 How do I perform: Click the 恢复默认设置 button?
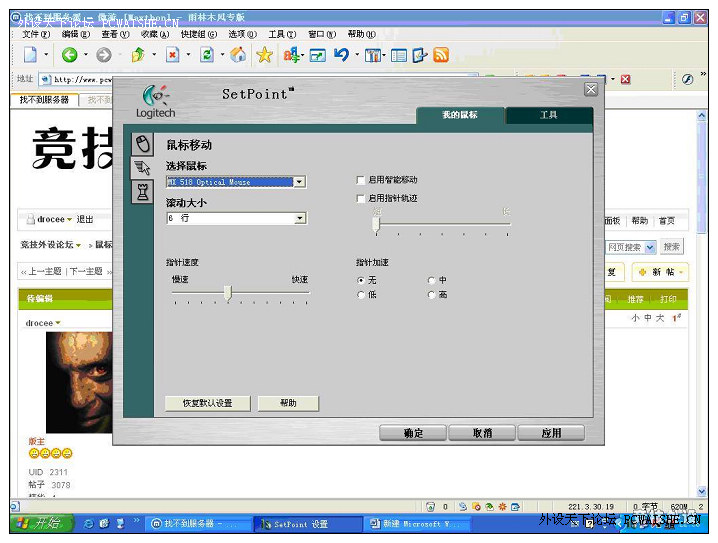pyautogui.click(x=207, y=403)
